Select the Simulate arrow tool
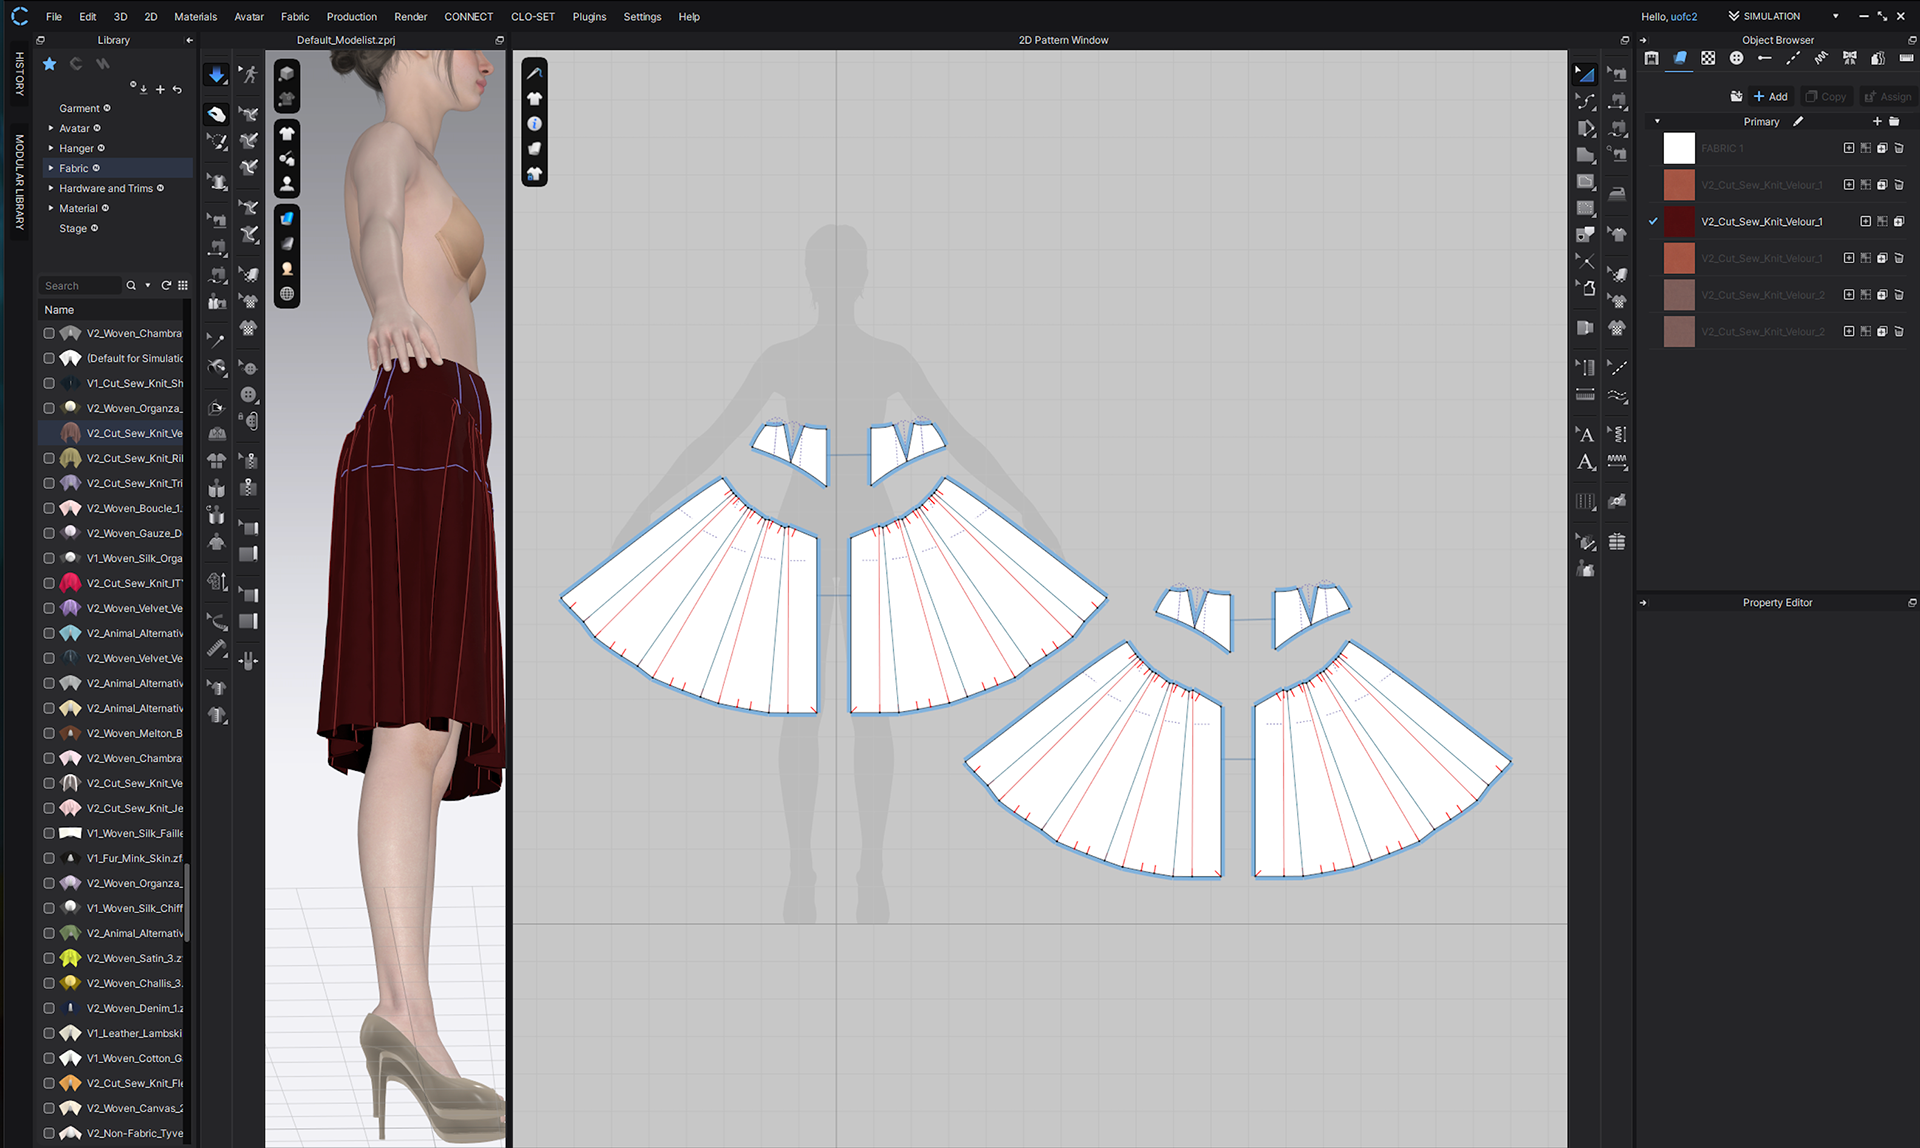The height and width of the screenshot is (1148, 1920). (216, 75)
